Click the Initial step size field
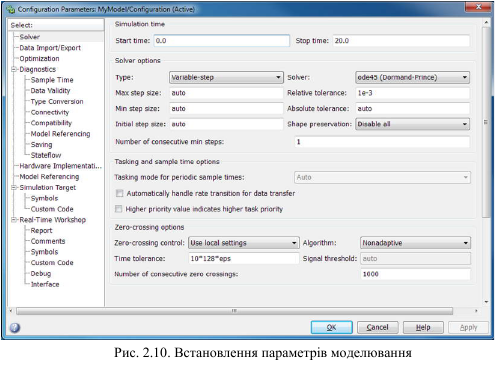This screenshot has height=371, width=496. (x=226, y=124)
